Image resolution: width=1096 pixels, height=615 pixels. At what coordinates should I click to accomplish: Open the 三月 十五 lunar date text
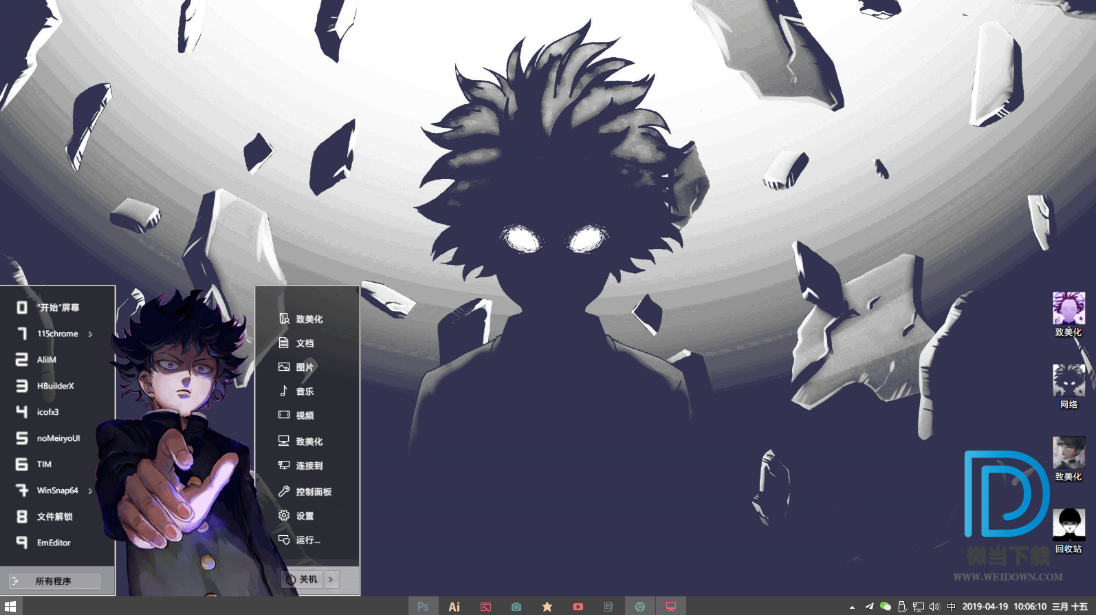1070,607
